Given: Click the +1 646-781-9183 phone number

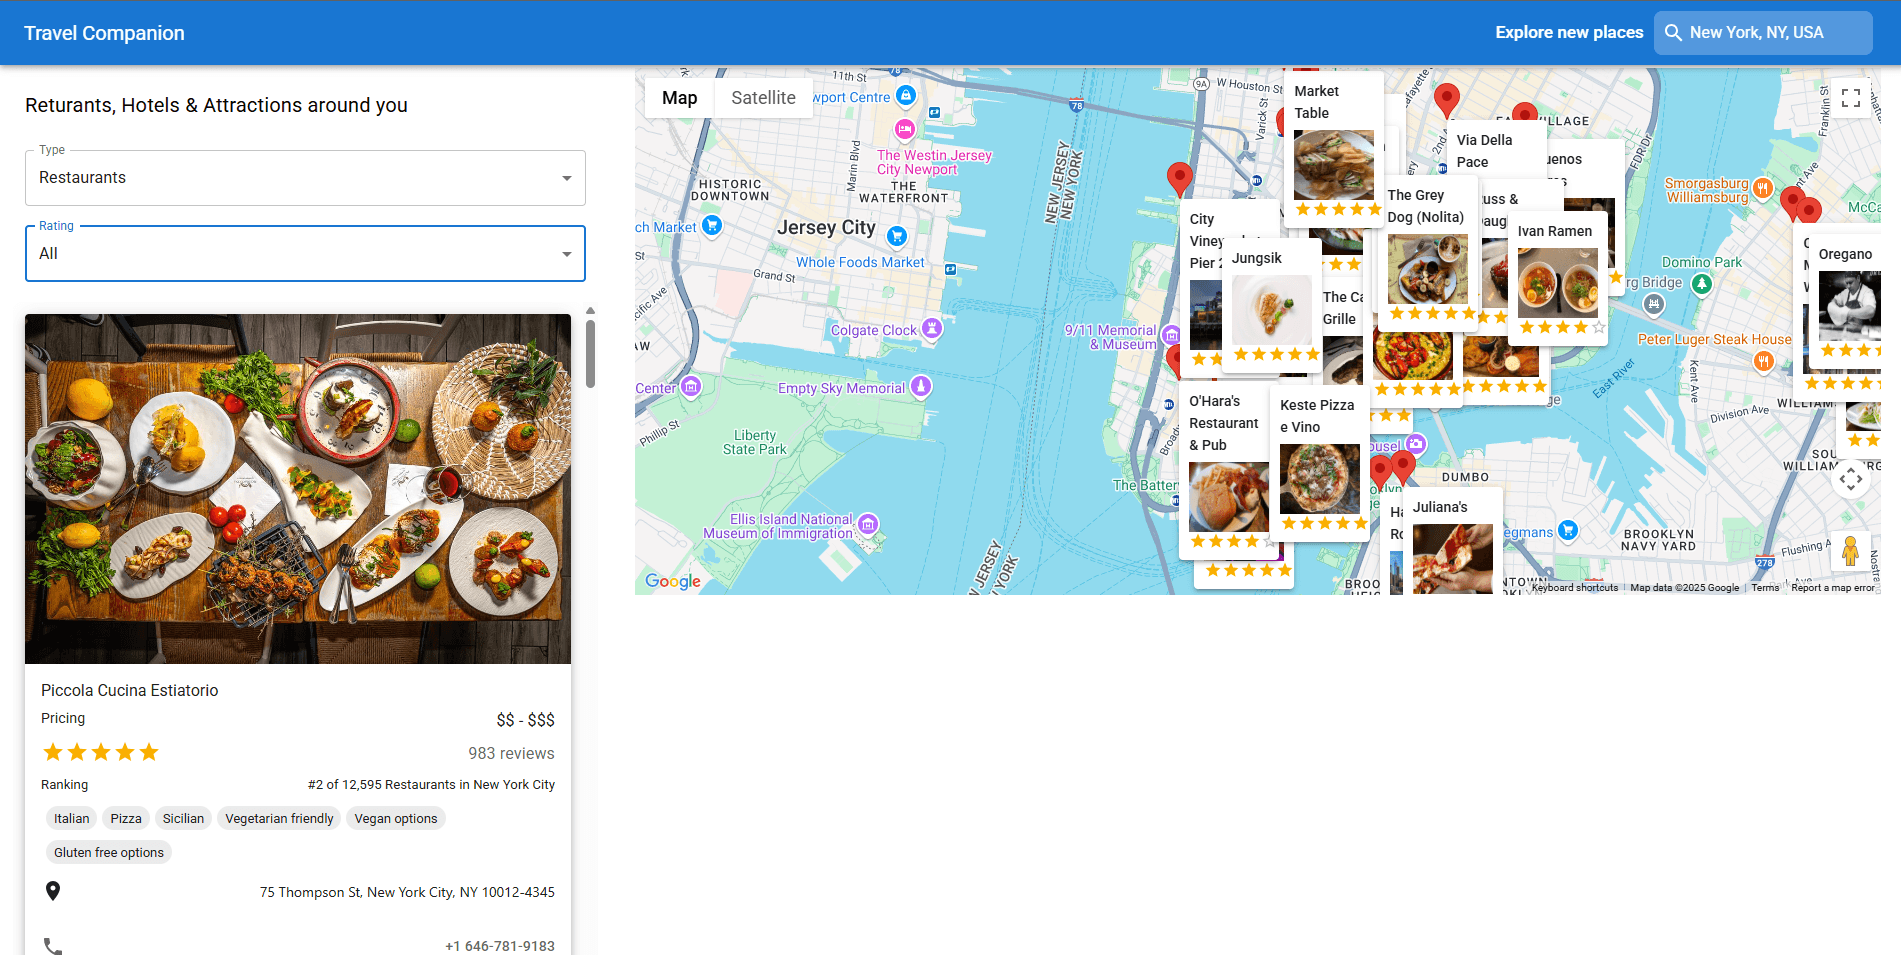Looking at the screenshot, I should point(500,946).
